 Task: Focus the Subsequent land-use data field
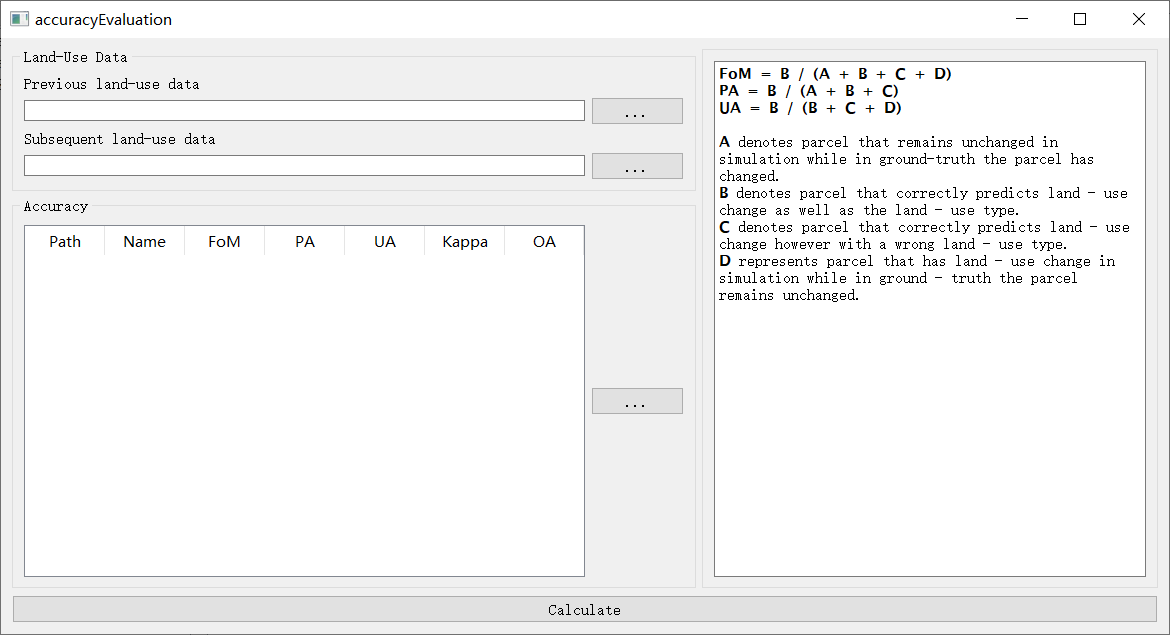pos(304,166)
